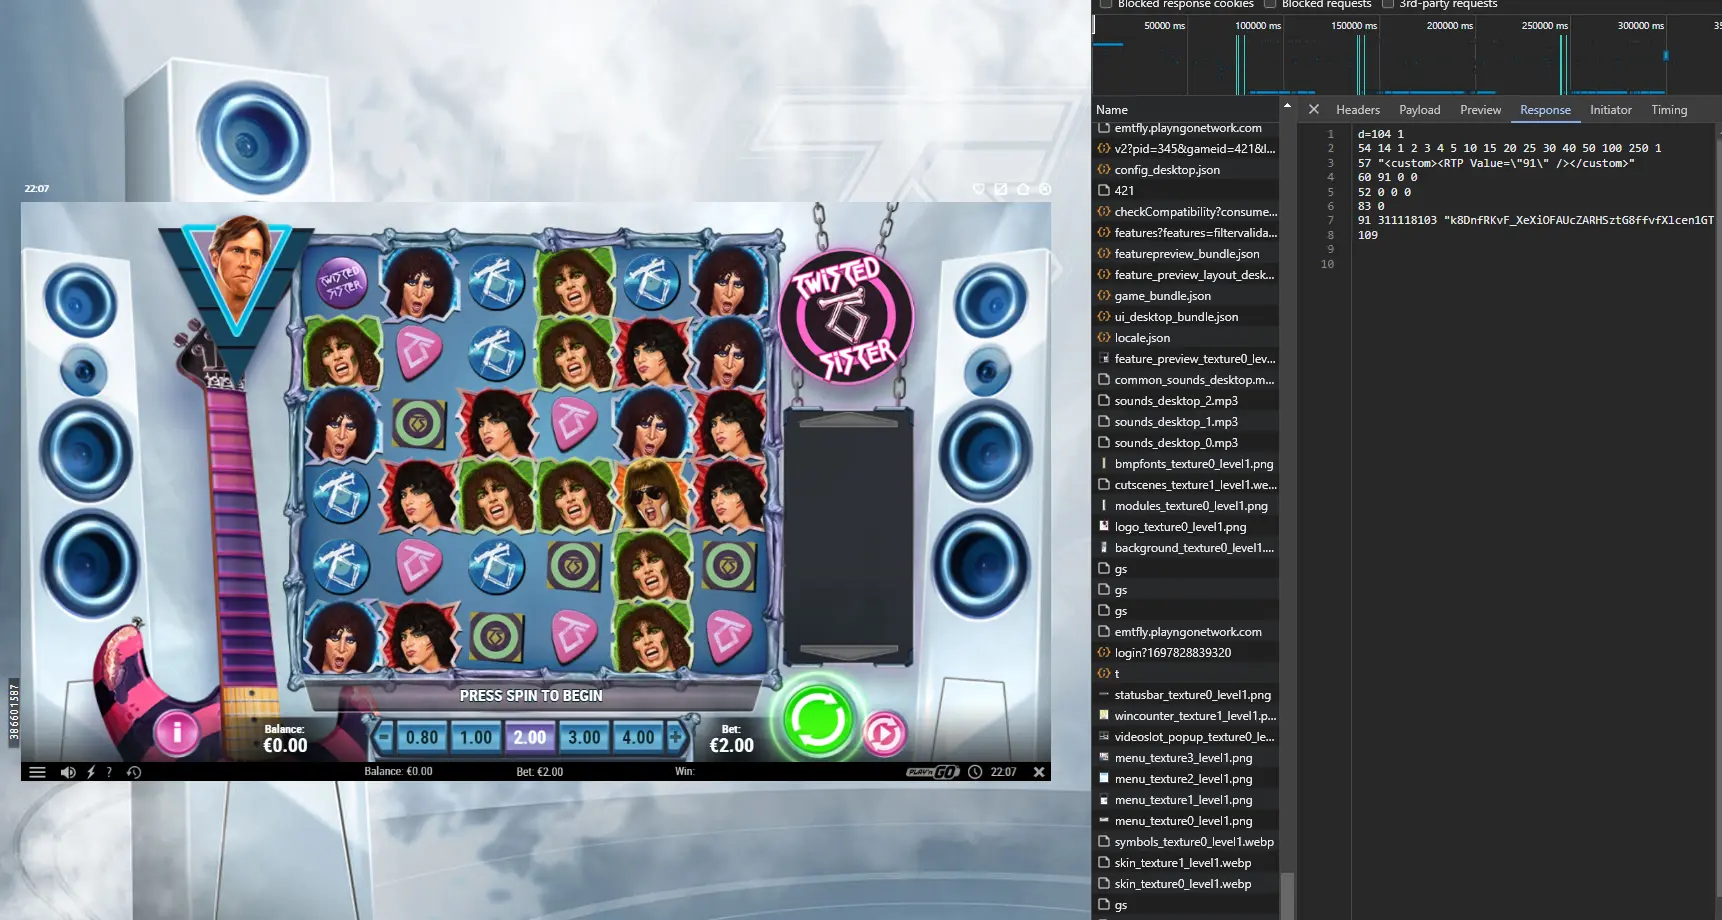This screenshot has height=920, width=1722.
Task: Select sounds_desktop_2.mp3 request
Action: 1187,401
